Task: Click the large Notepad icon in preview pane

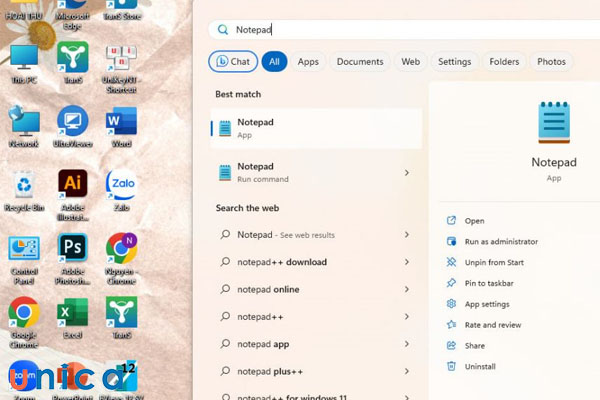Action: (x=554, y=122)
